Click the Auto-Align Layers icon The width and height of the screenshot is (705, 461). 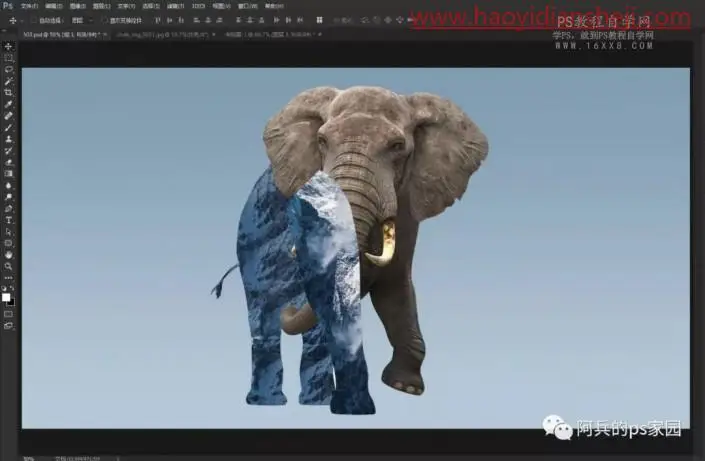(x=319, y=20)
